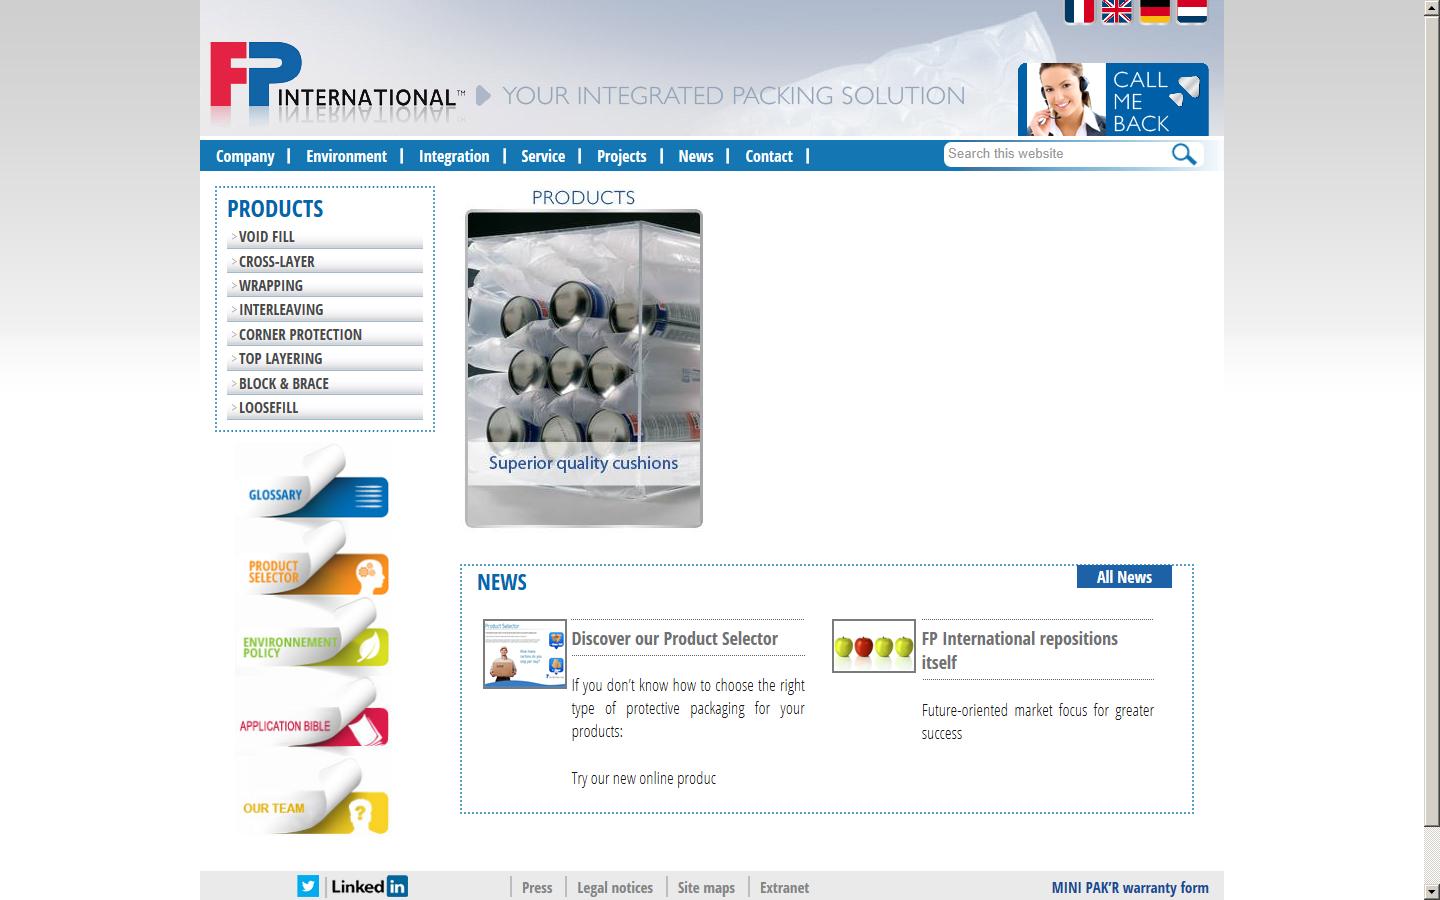Image resolution: width=1440 pixels, height=900 pixels.
Task: Navigate to the Contact menu
Action: 768,156
